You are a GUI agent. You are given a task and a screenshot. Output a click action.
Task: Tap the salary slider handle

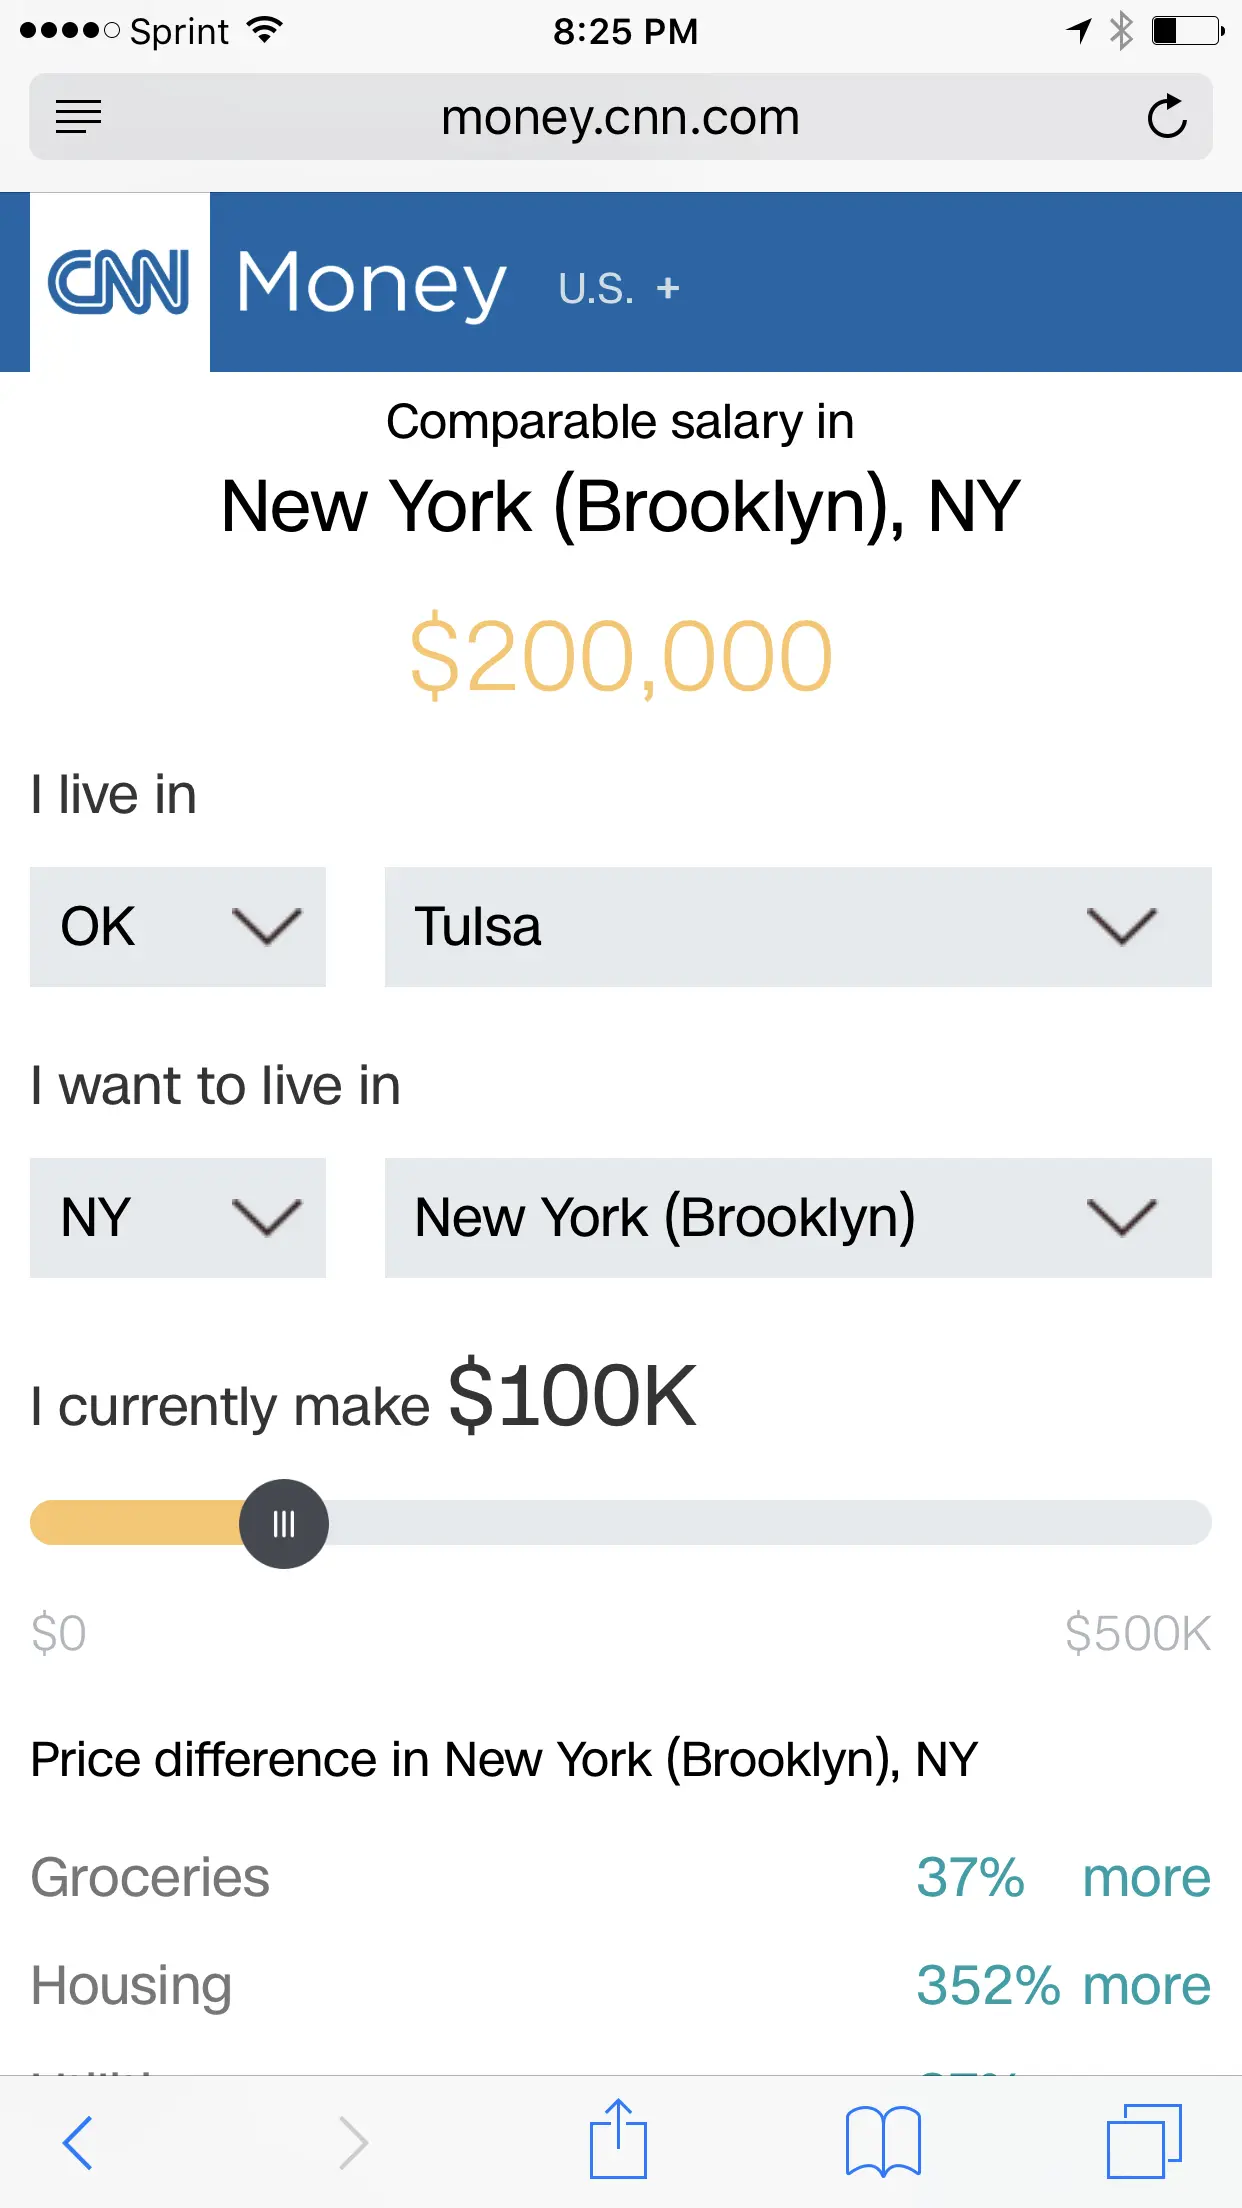coord(284,1524)
